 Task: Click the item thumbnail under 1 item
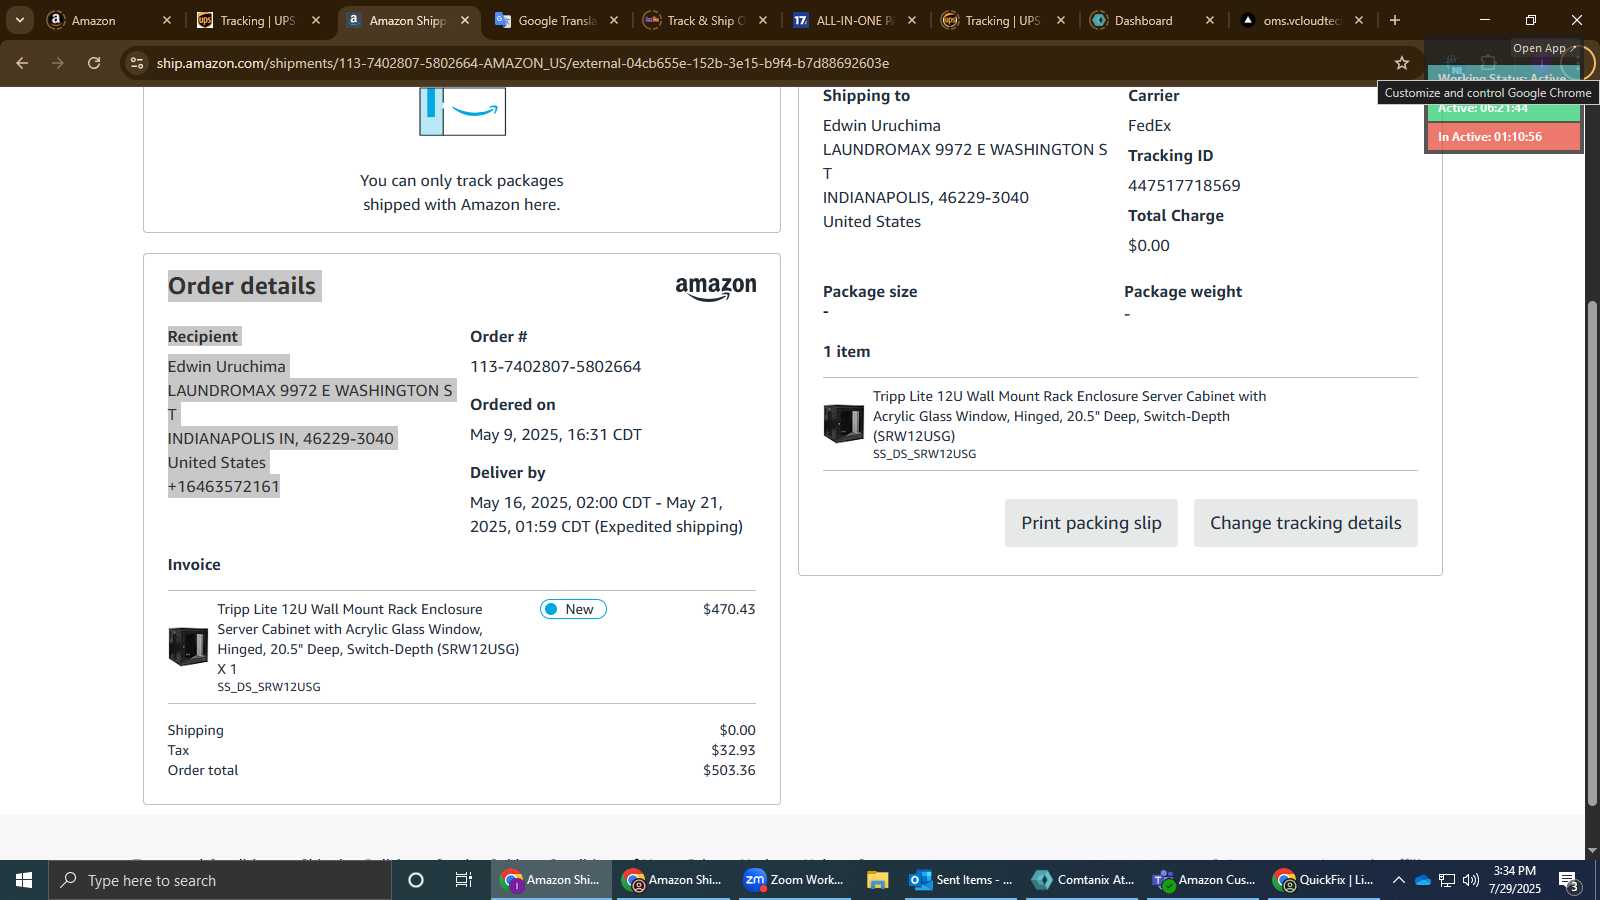[843, 423]
